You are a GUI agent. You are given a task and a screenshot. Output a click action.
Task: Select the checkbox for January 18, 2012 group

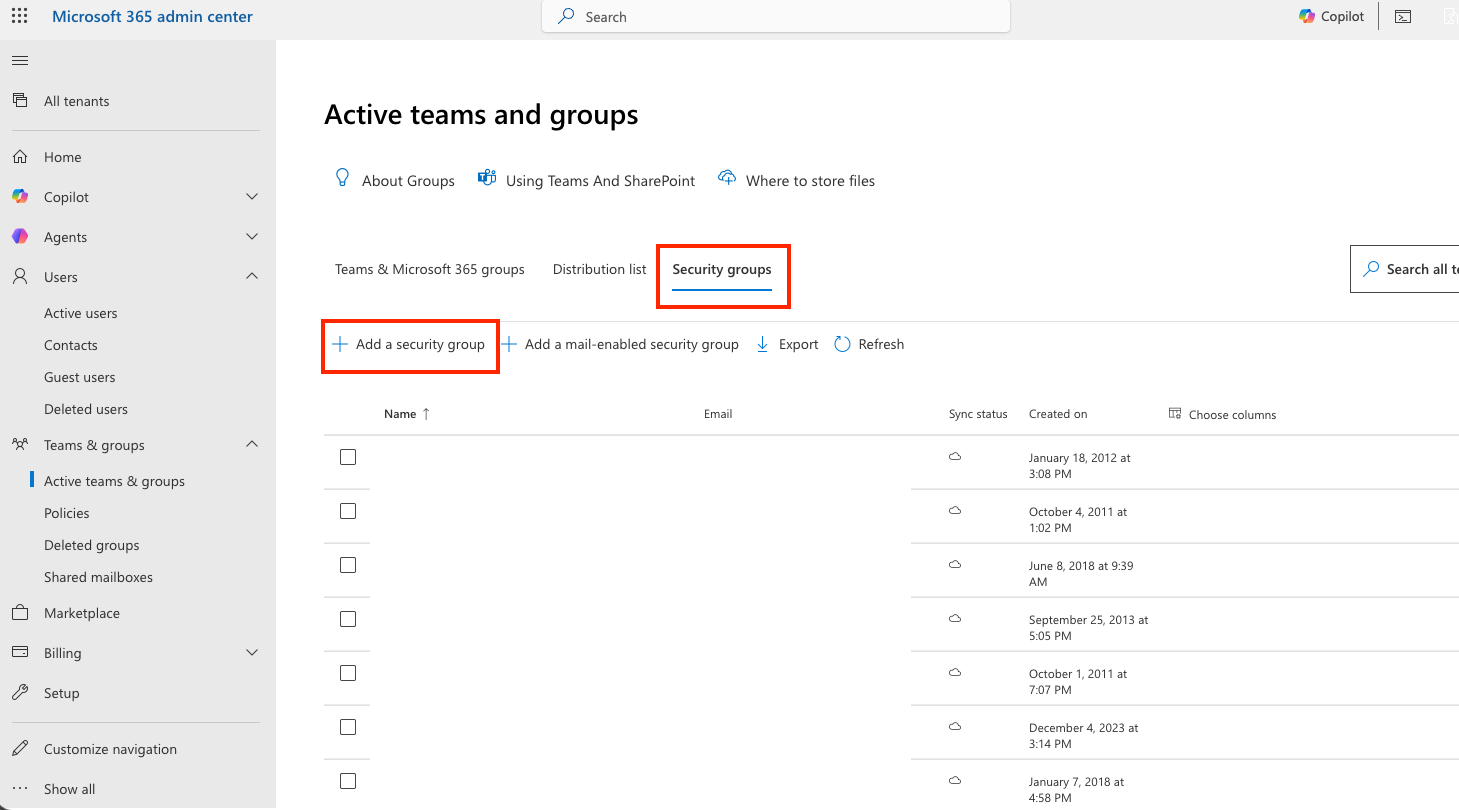click(x=348, y=457)
